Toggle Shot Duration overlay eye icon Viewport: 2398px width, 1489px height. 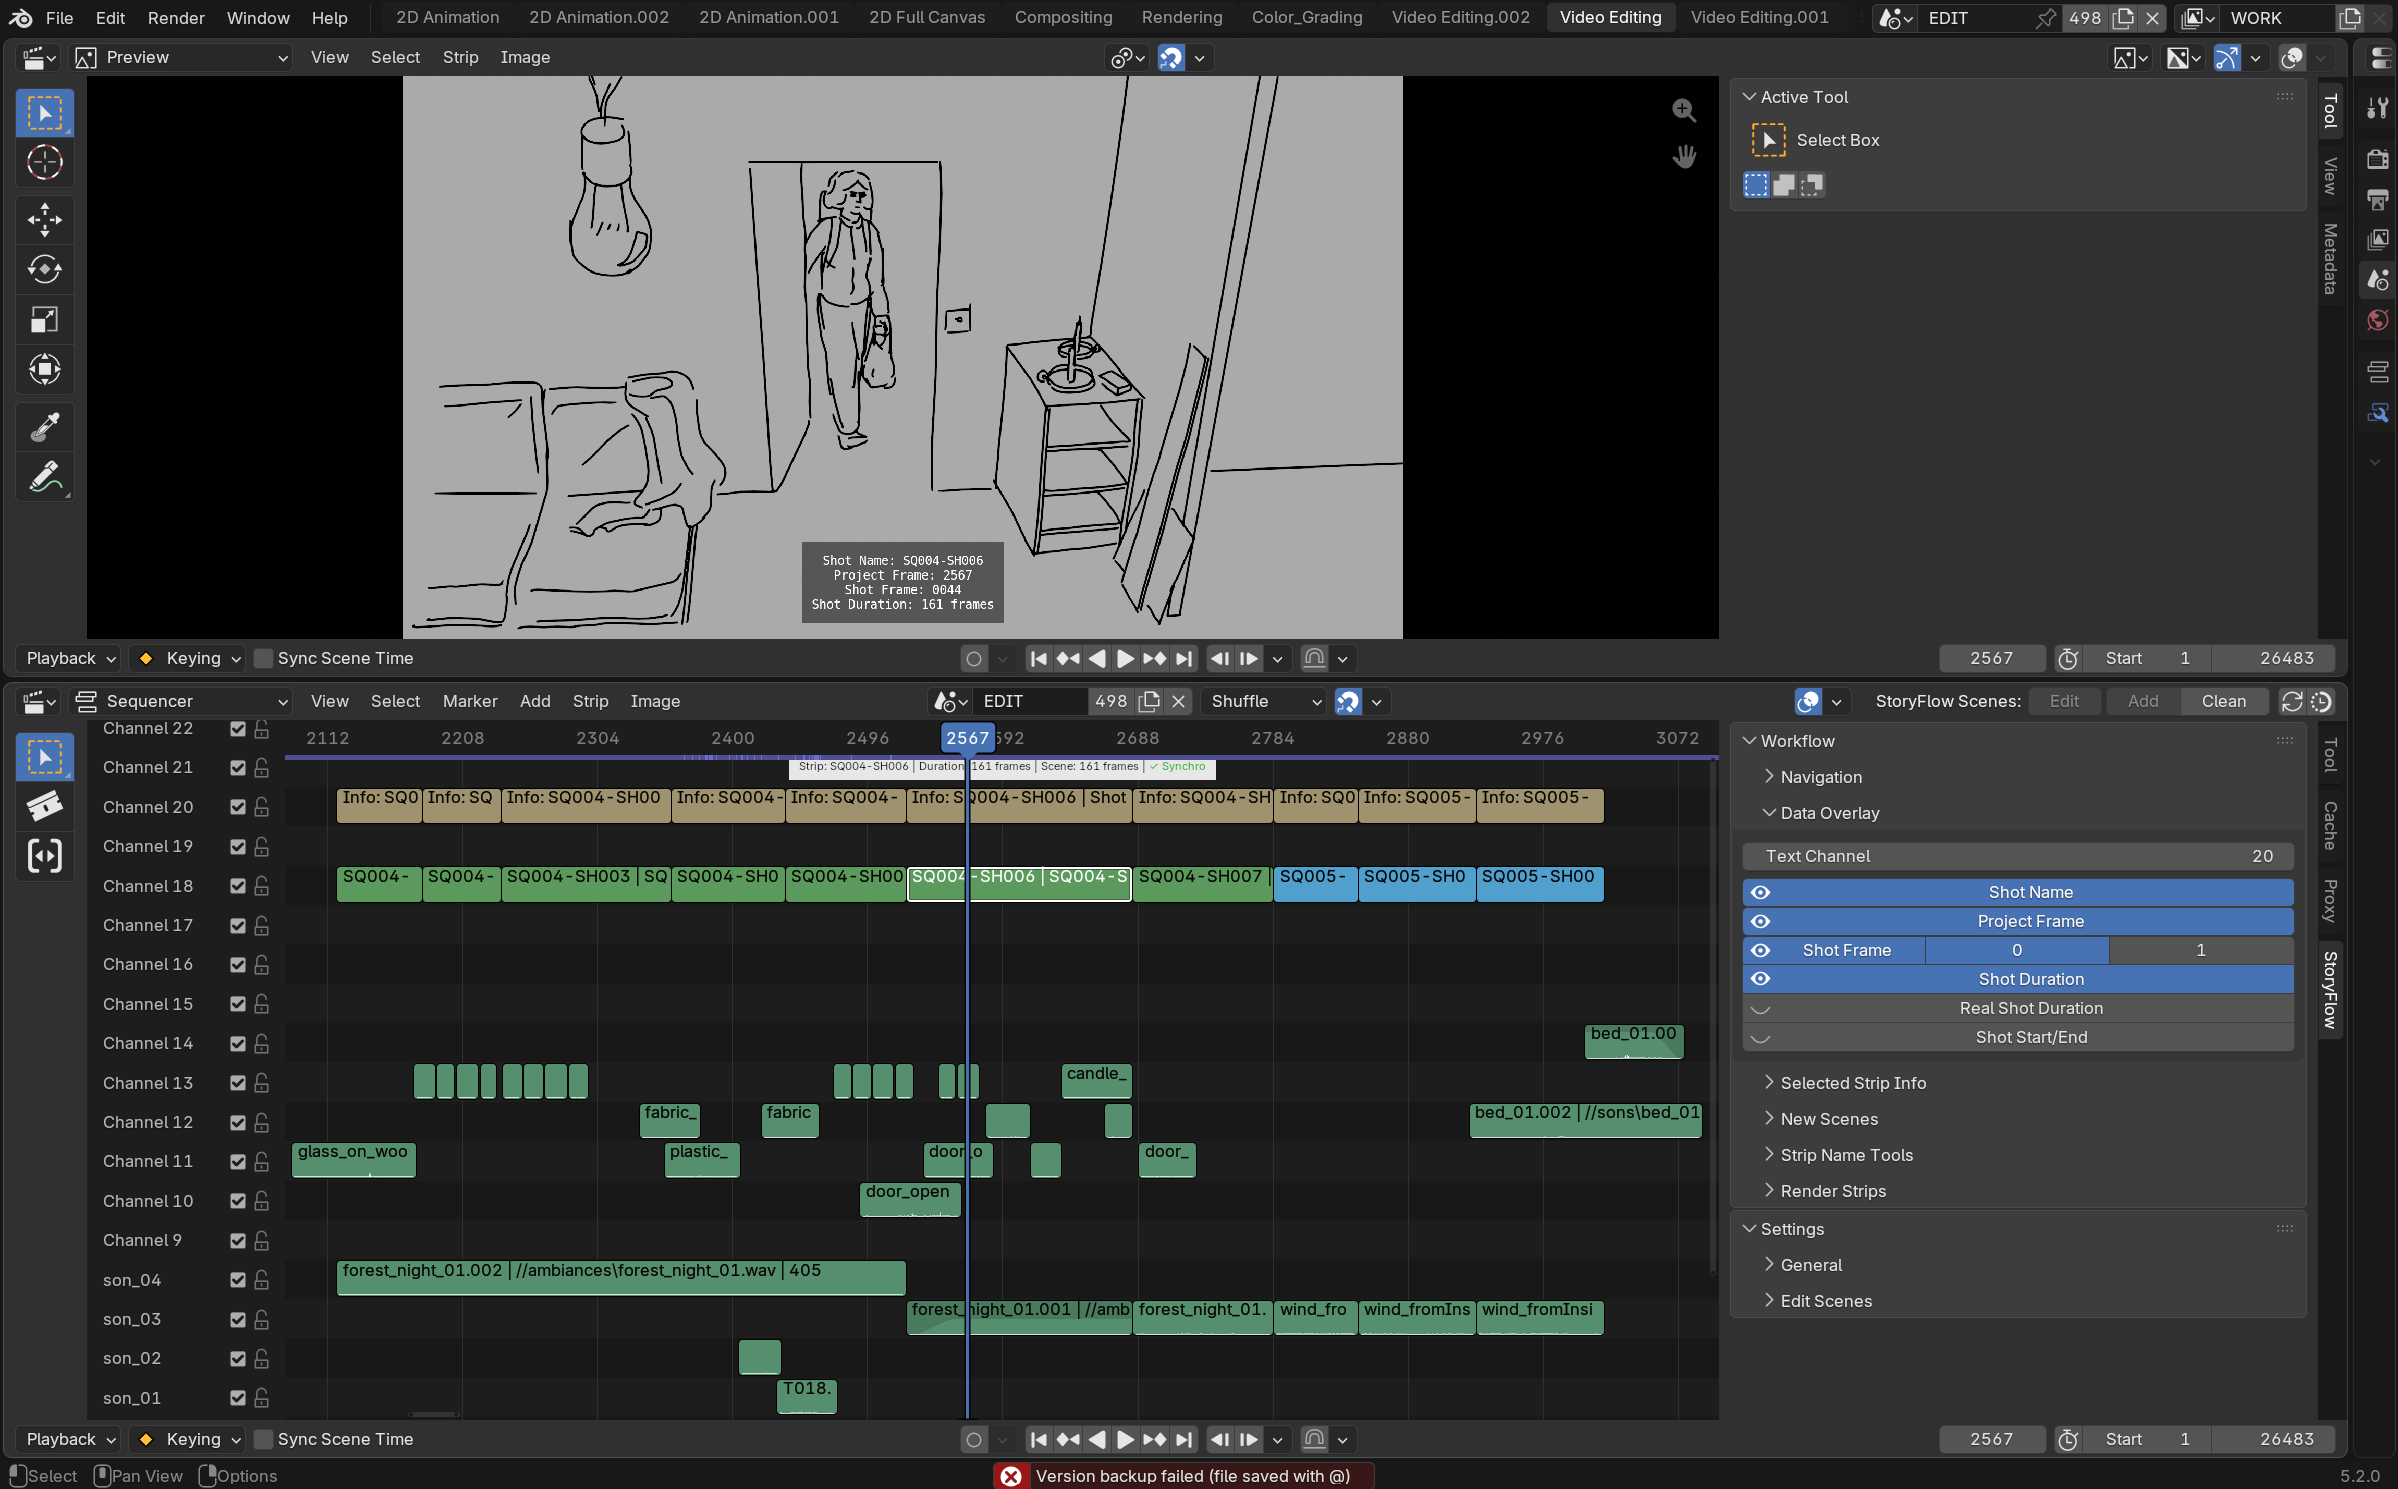[x=1761, y=979]
